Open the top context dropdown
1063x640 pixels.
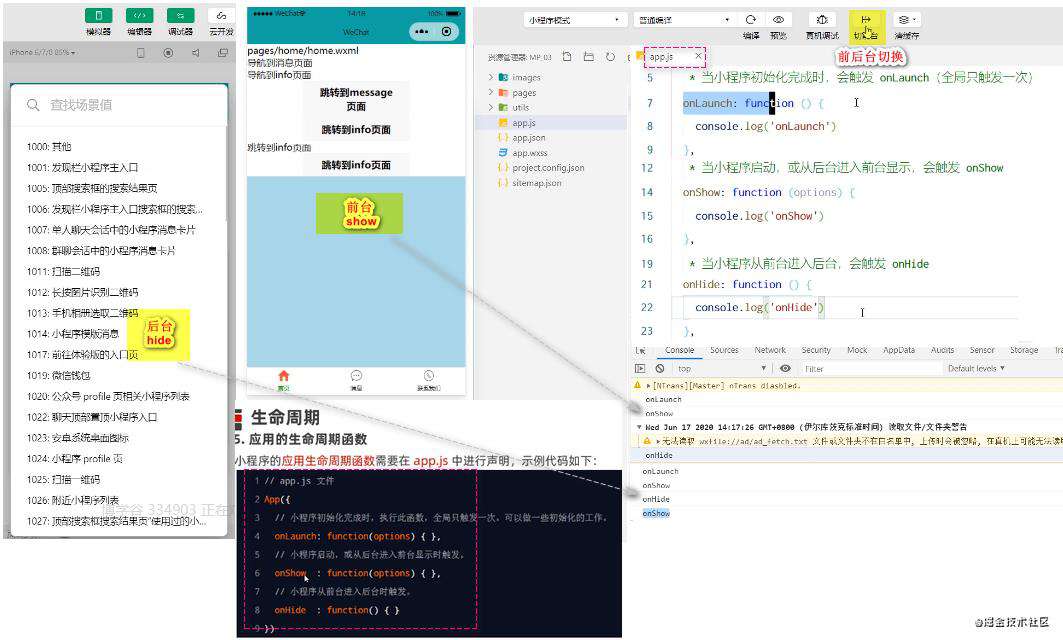tap(722, 368)
